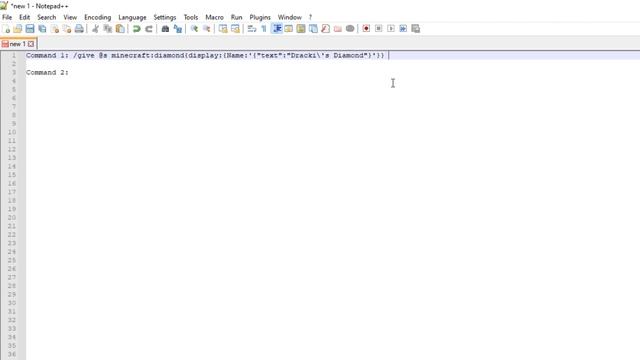Viewport: 640px width, 360px height.
Task: Open the Language menu
Action: click(132, 17)
